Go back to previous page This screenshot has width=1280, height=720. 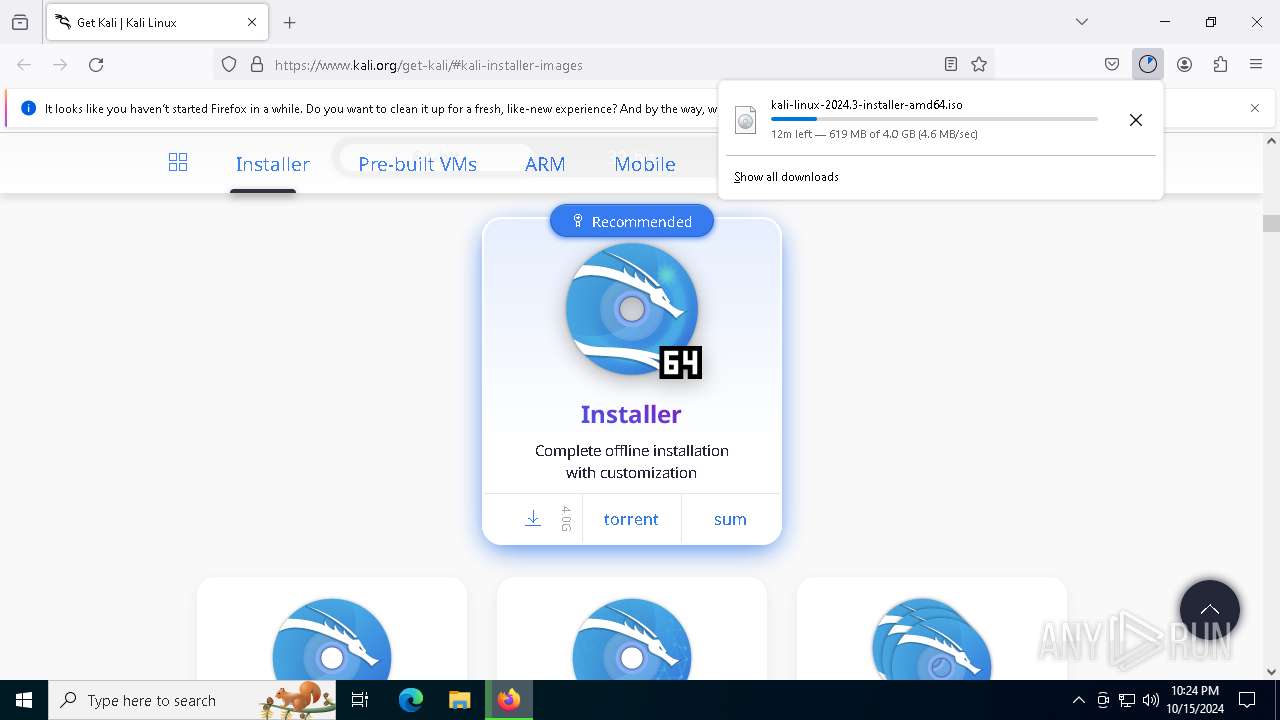(24, 65)
